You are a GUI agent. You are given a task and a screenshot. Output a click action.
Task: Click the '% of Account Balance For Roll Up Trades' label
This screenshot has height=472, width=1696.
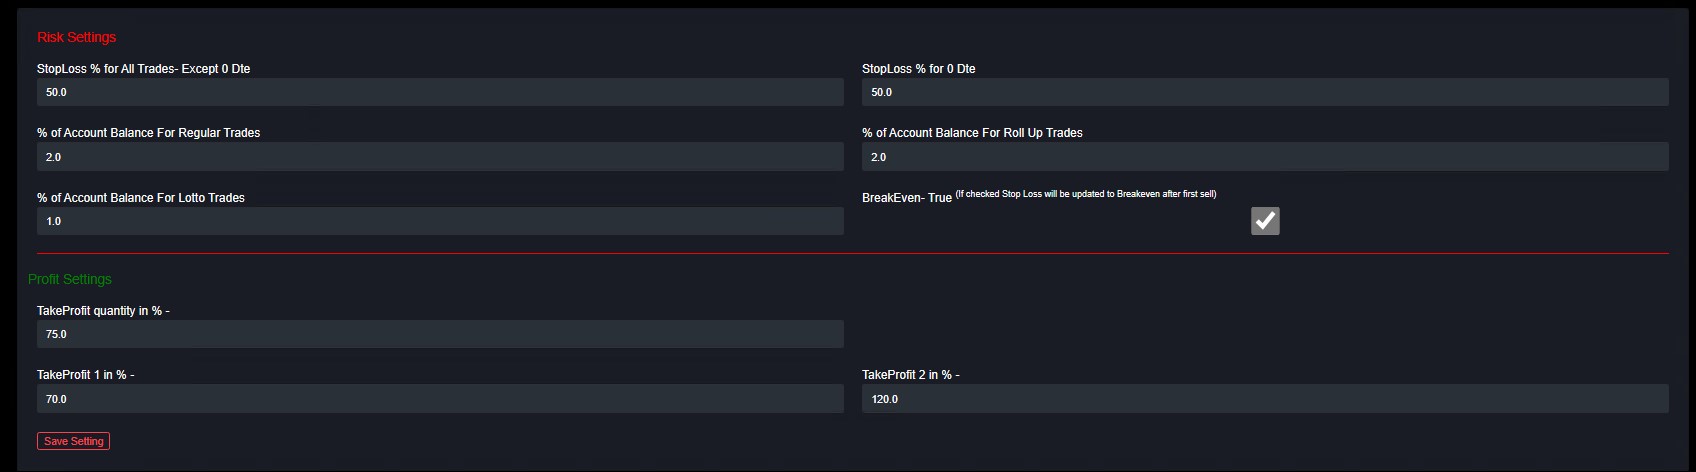click(x=972, y=133)
